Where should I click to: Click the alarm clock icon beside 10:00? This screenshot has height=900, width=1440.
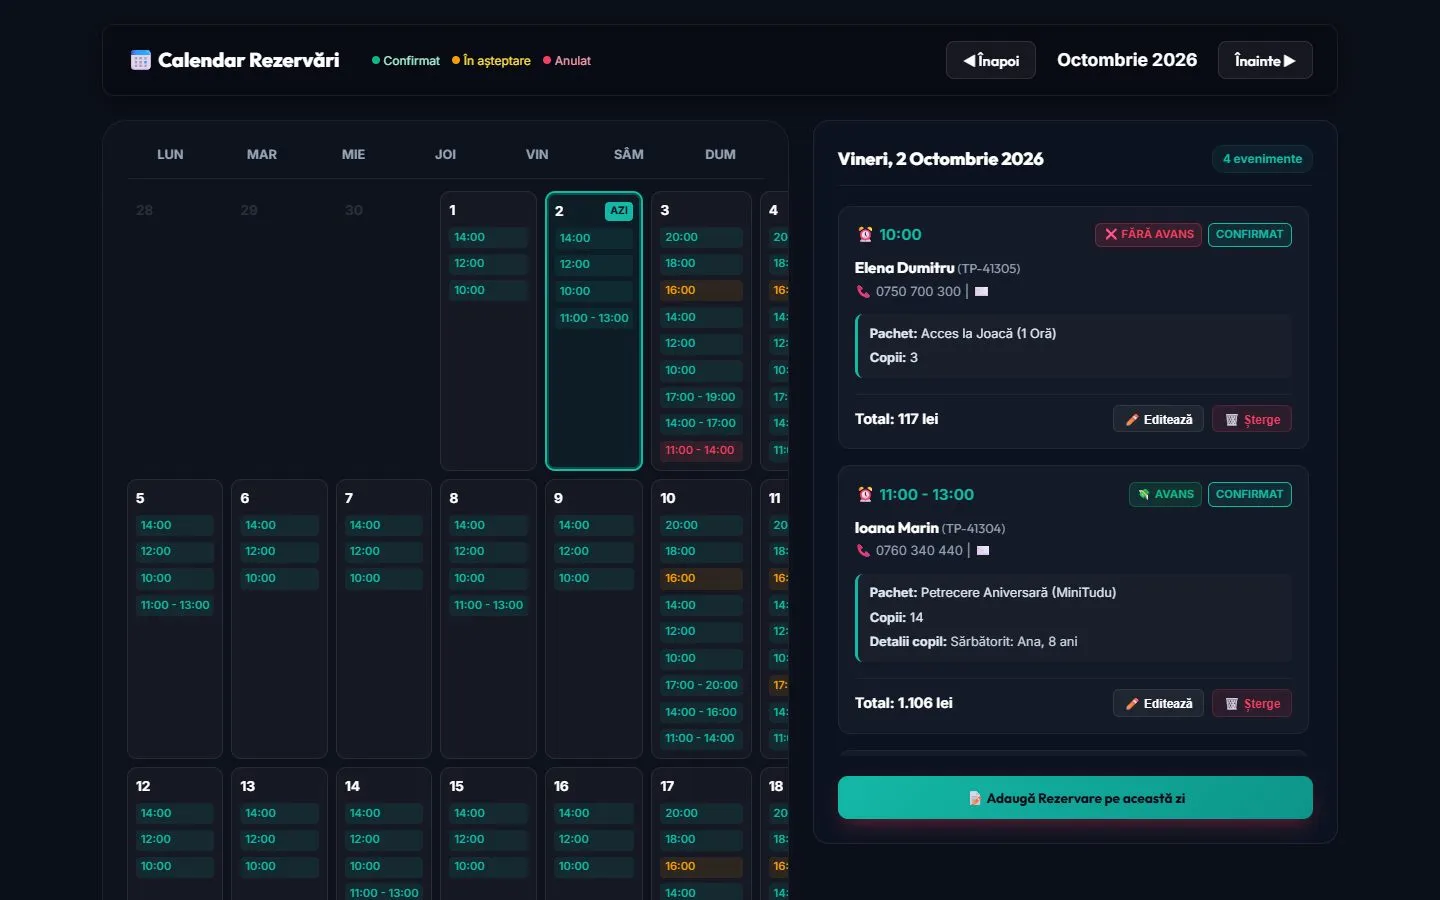click(x=865, y=235)
